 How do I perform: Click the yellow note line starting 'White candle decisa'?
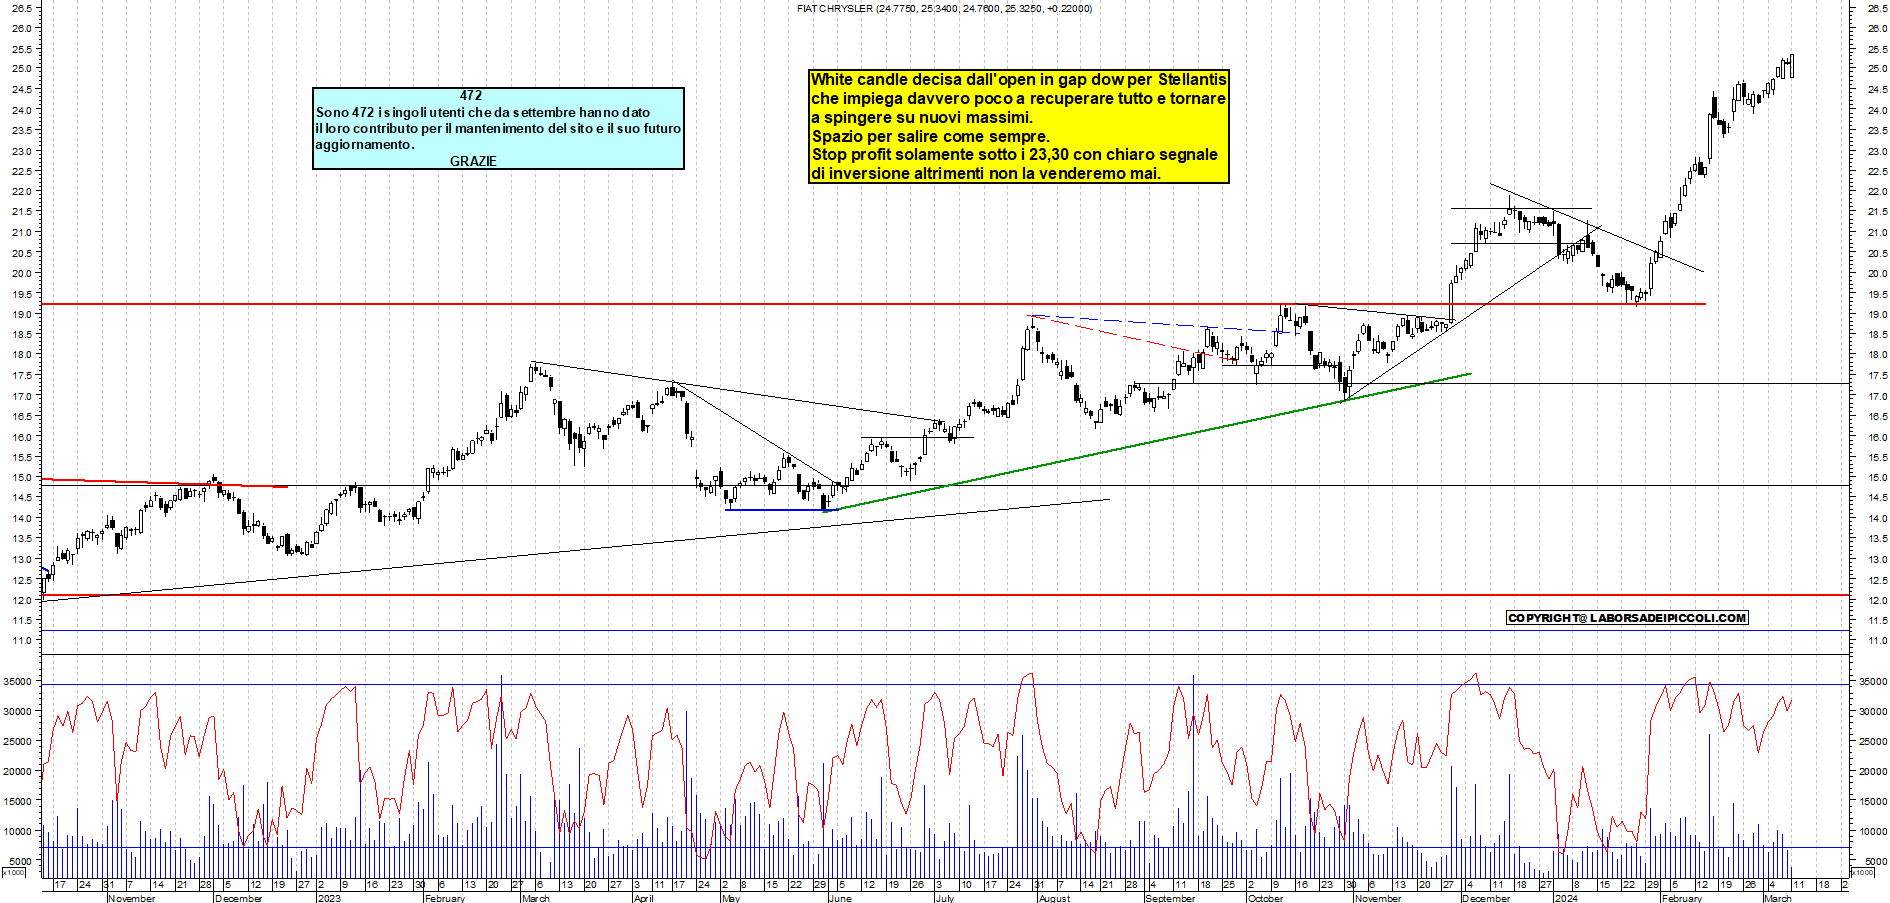[x=1018, y=80]
